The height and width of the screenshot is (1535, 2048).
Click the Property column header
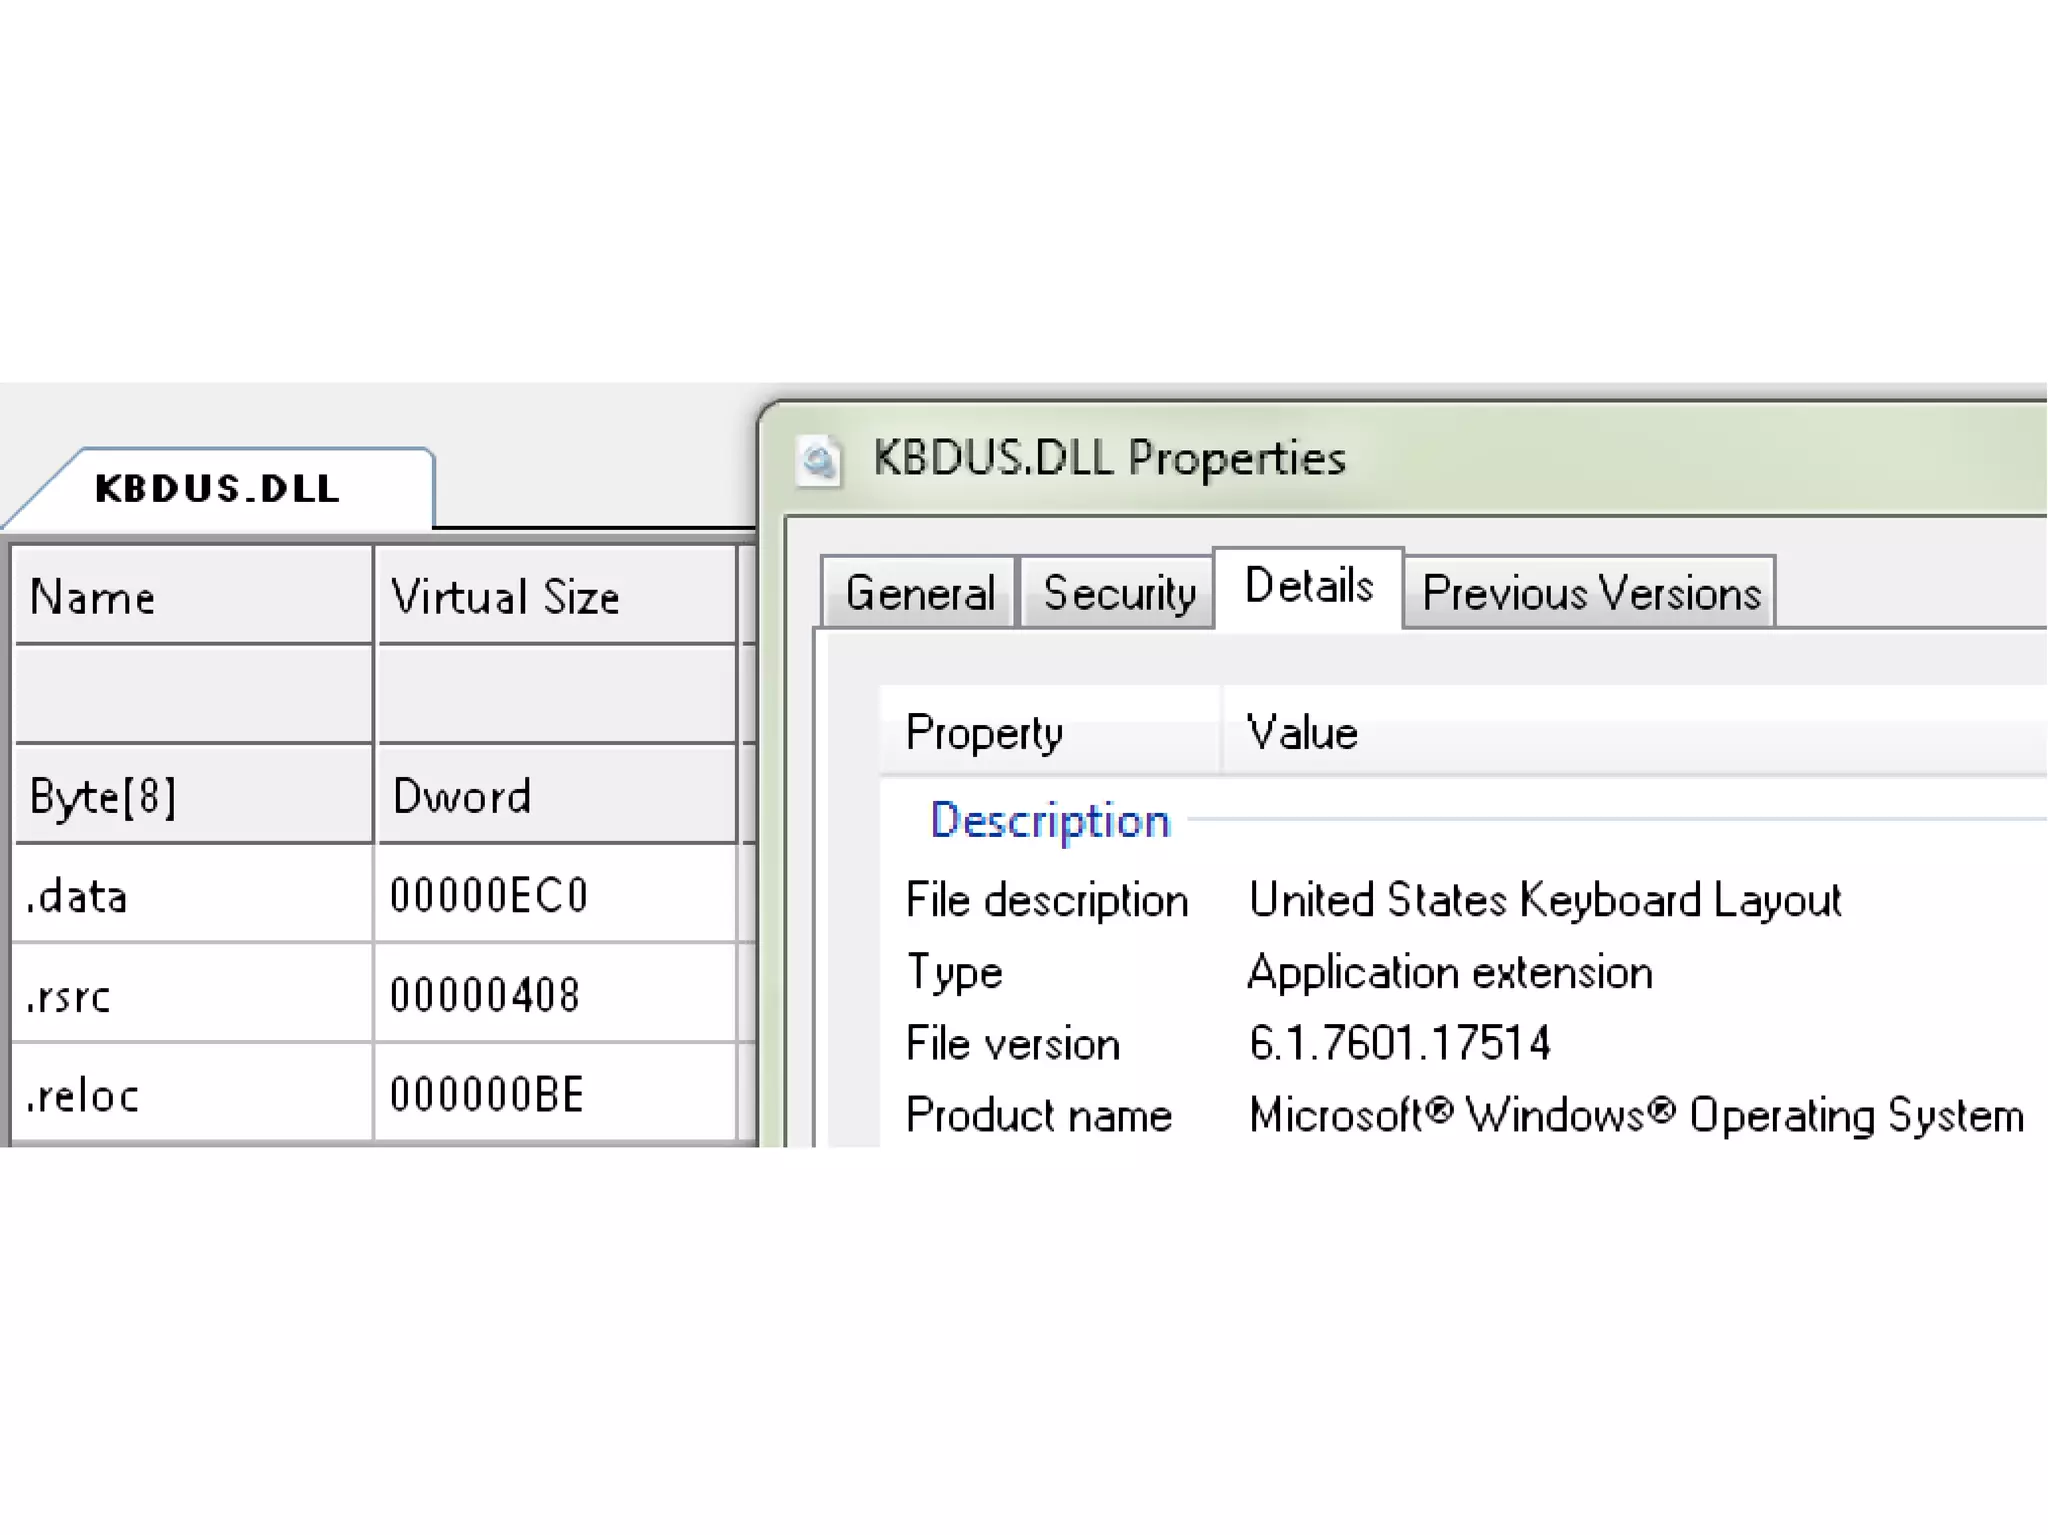click(984, 732)
